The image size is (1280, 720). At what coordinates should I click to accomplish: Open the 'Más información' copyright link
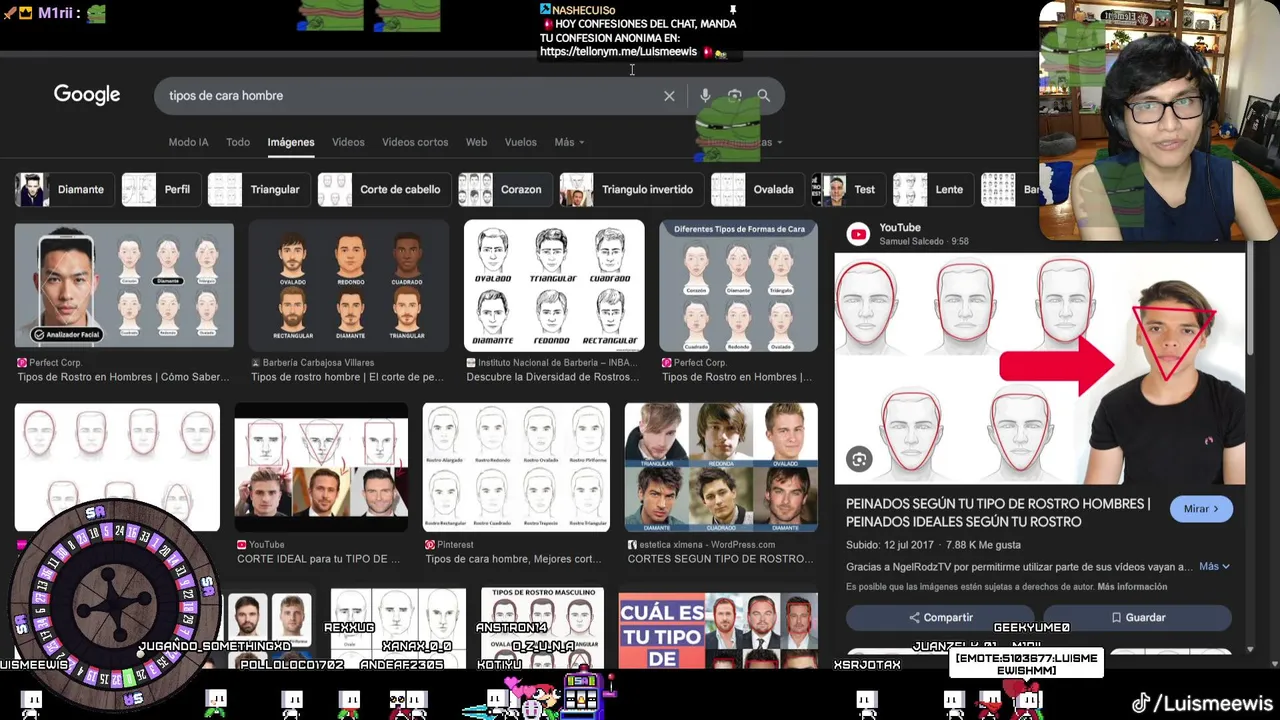point(1132,587)
